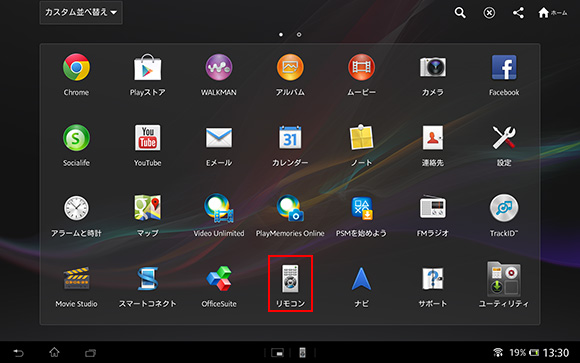Tap the search magnifier icon
This screenshot has height=363, width=580.
point(460,13)
